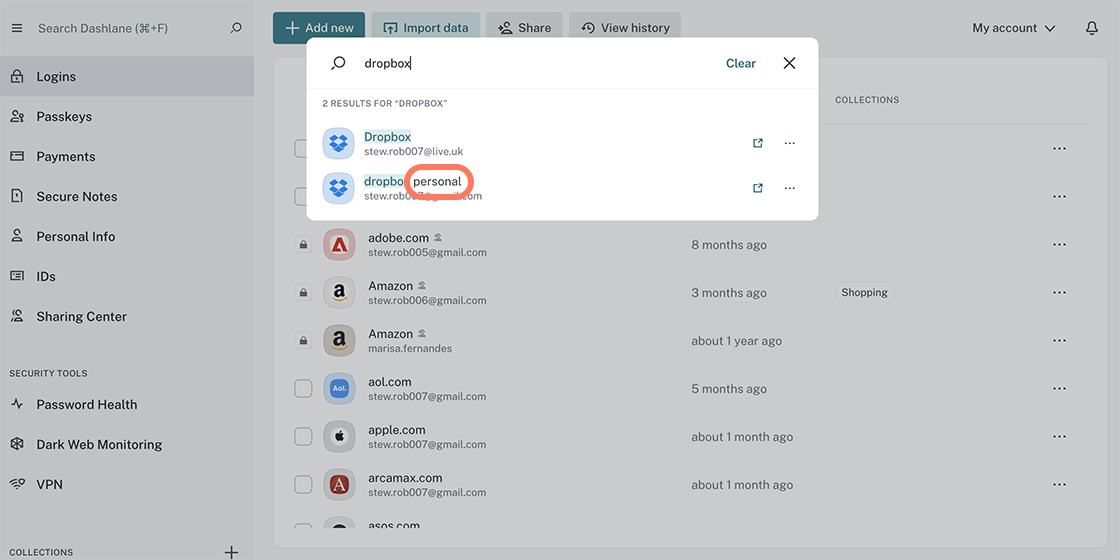Open more actions for adobe.com row
The width and height of the screenshot is (1120, 560).
click(1059, 245)
